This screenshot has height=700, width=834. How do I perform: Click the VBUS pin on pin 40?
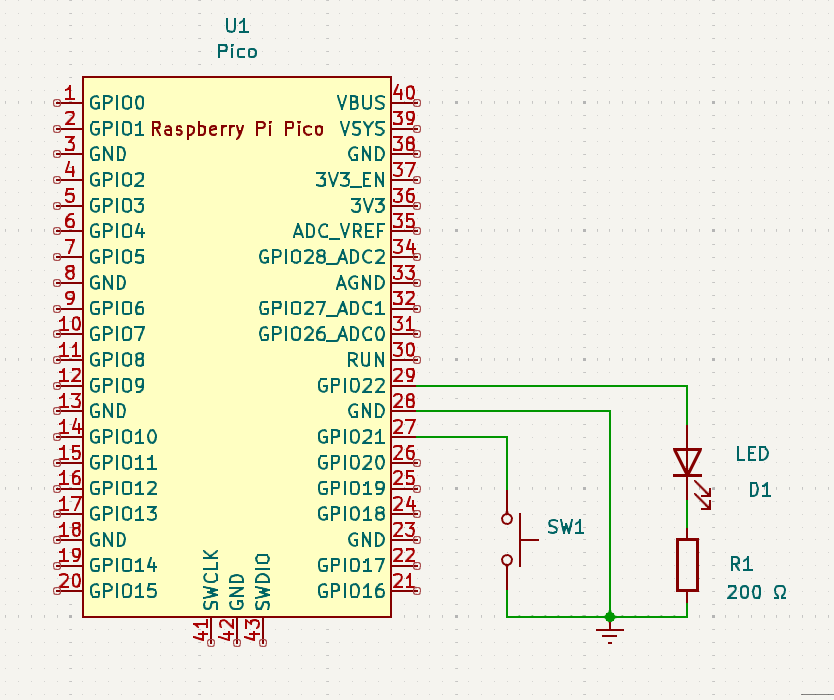click(x=405, y=102)
